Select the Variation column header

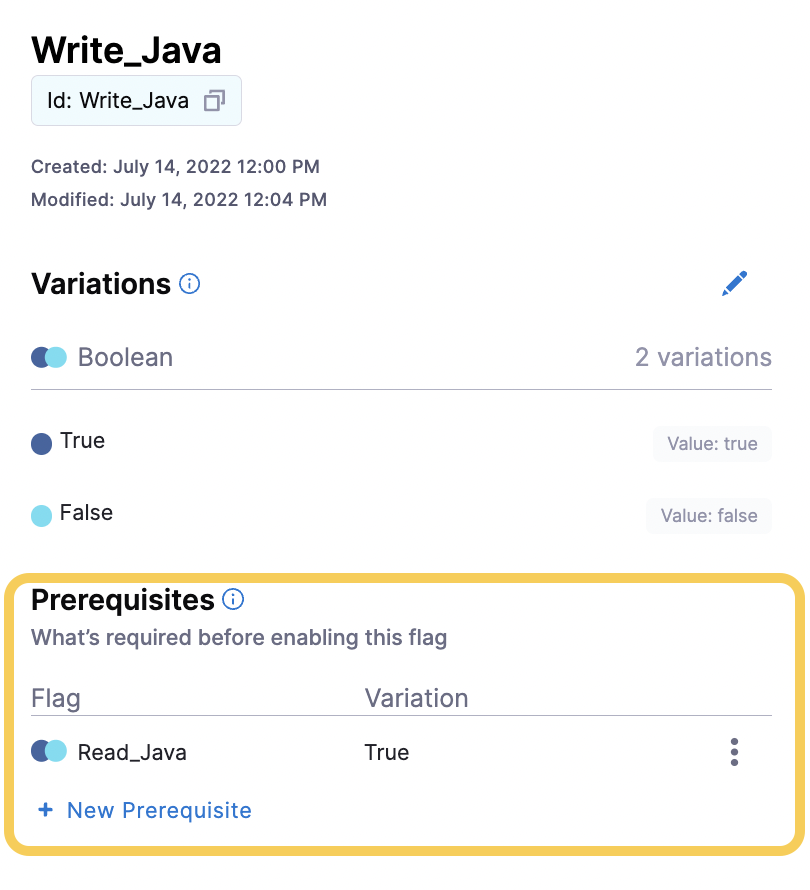[x=417, y=698]
